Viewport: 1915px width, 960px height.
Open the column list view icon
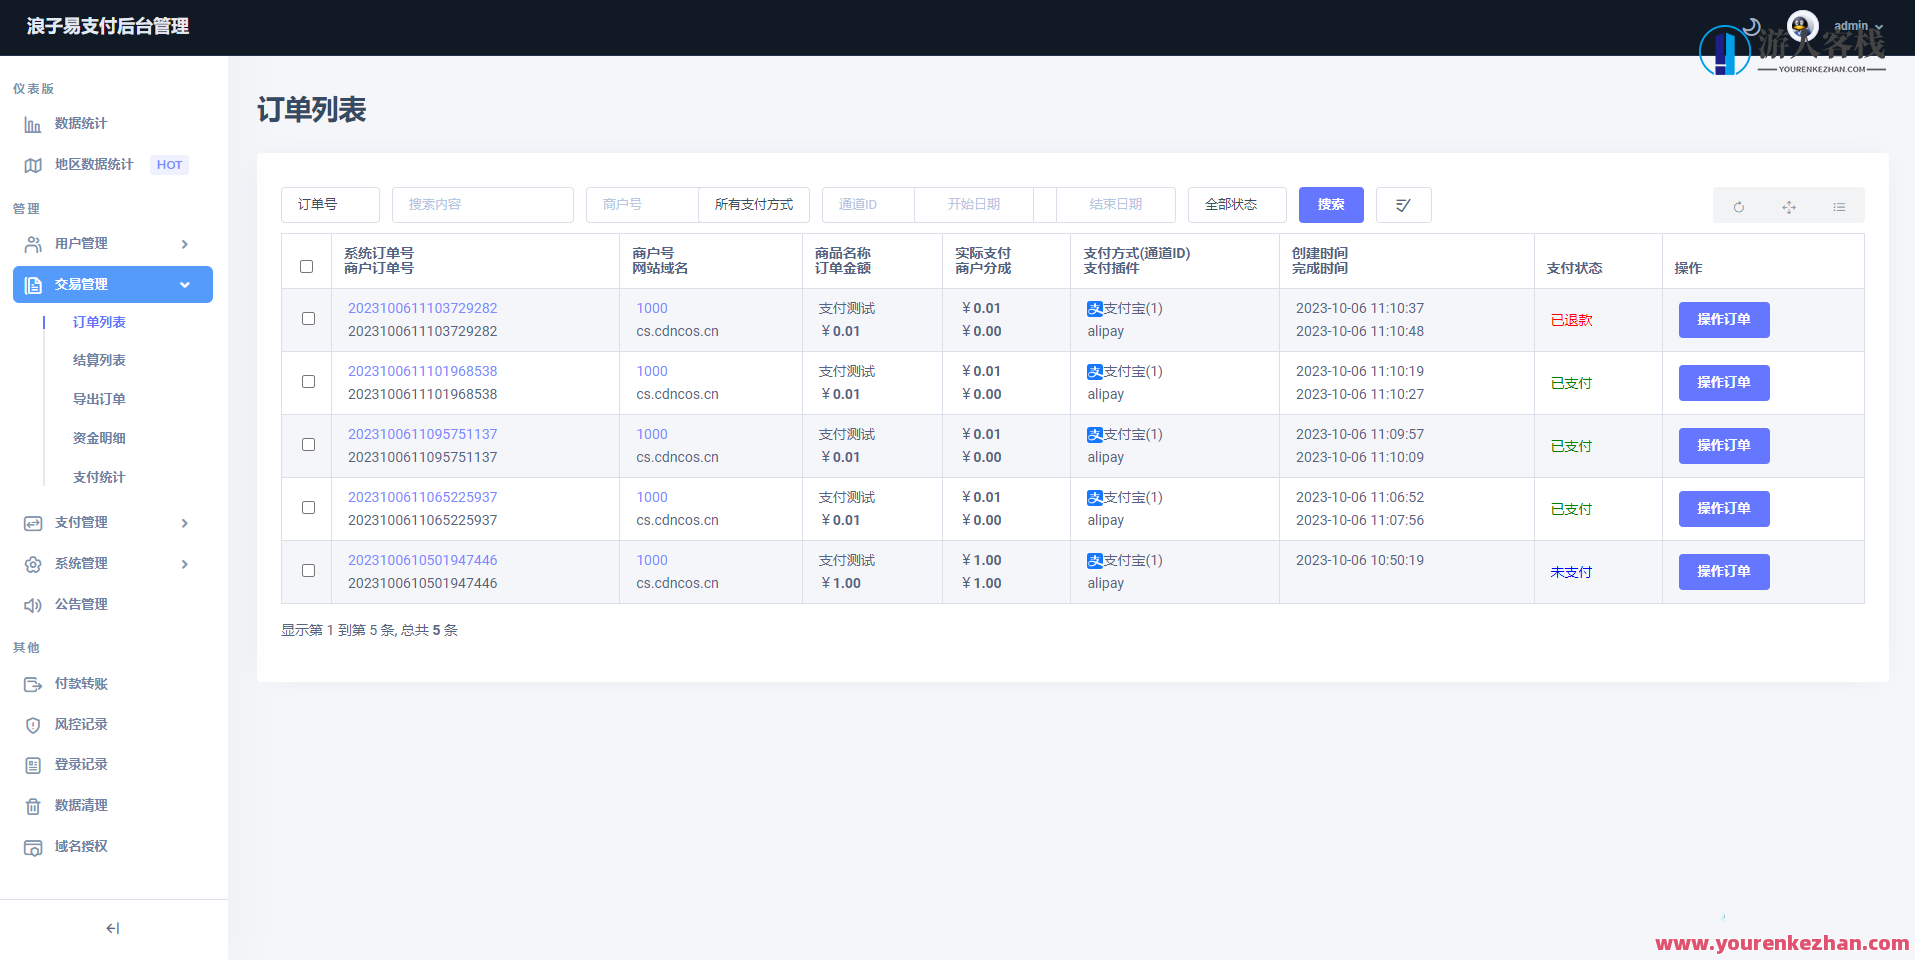click(1838, 207)
